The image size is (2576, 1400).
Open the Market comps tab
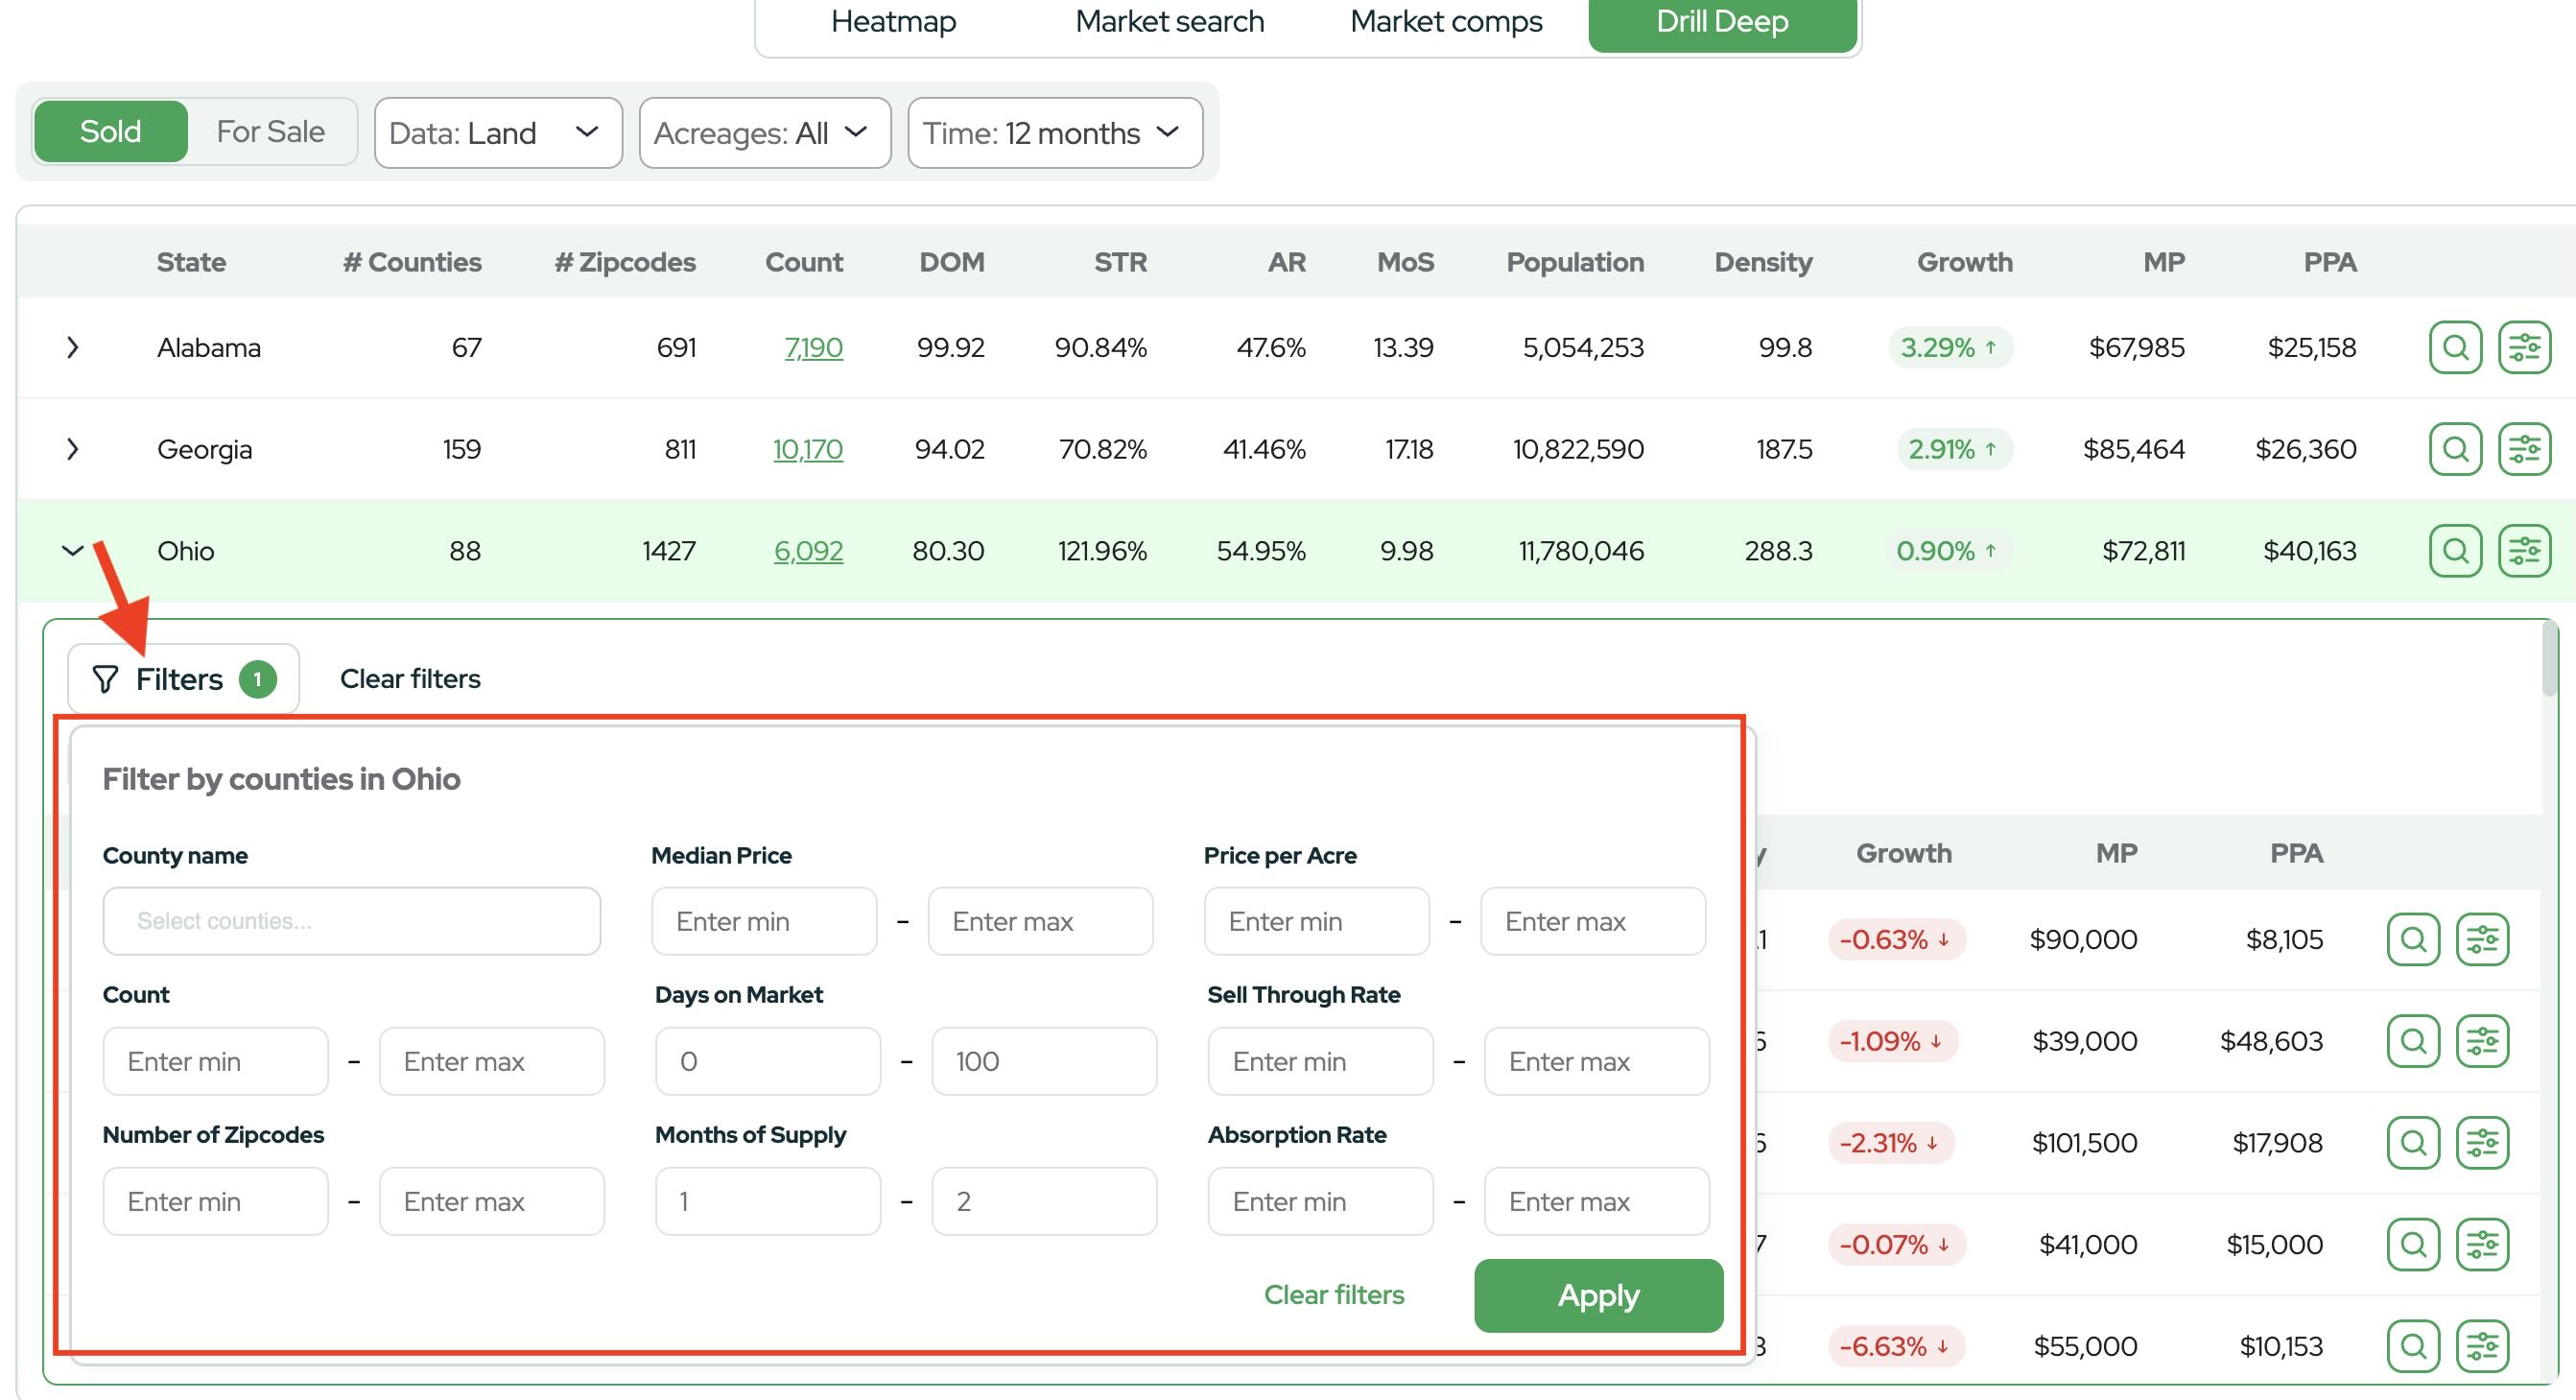pos(1446,21)
